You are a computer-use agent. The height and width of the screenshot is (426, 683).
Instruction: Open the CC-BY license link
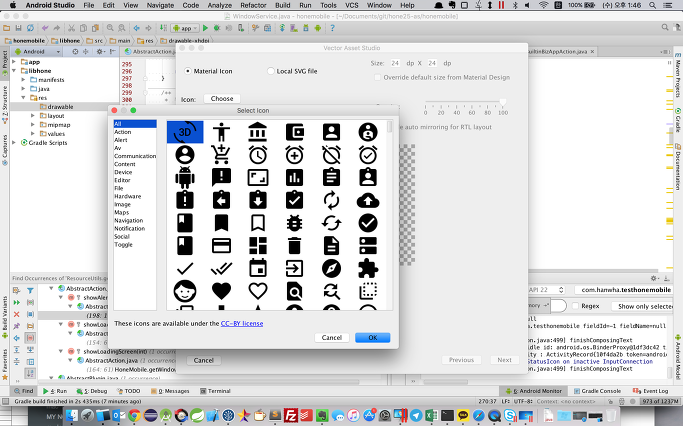(x=242, y=324)
